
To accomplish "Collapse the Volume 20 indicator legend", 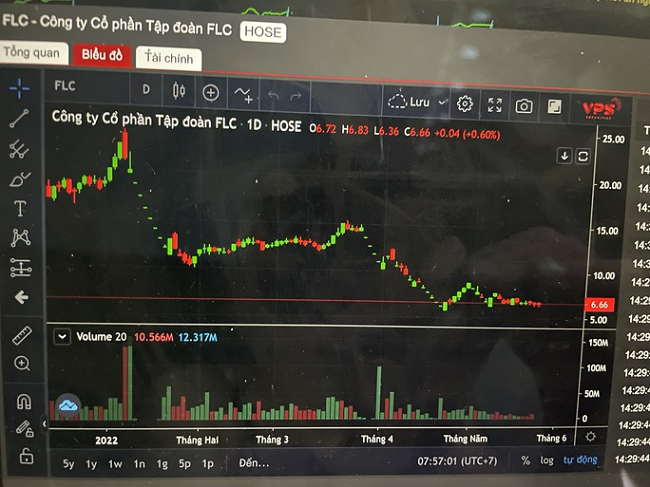I will click(x=62, y=337).
